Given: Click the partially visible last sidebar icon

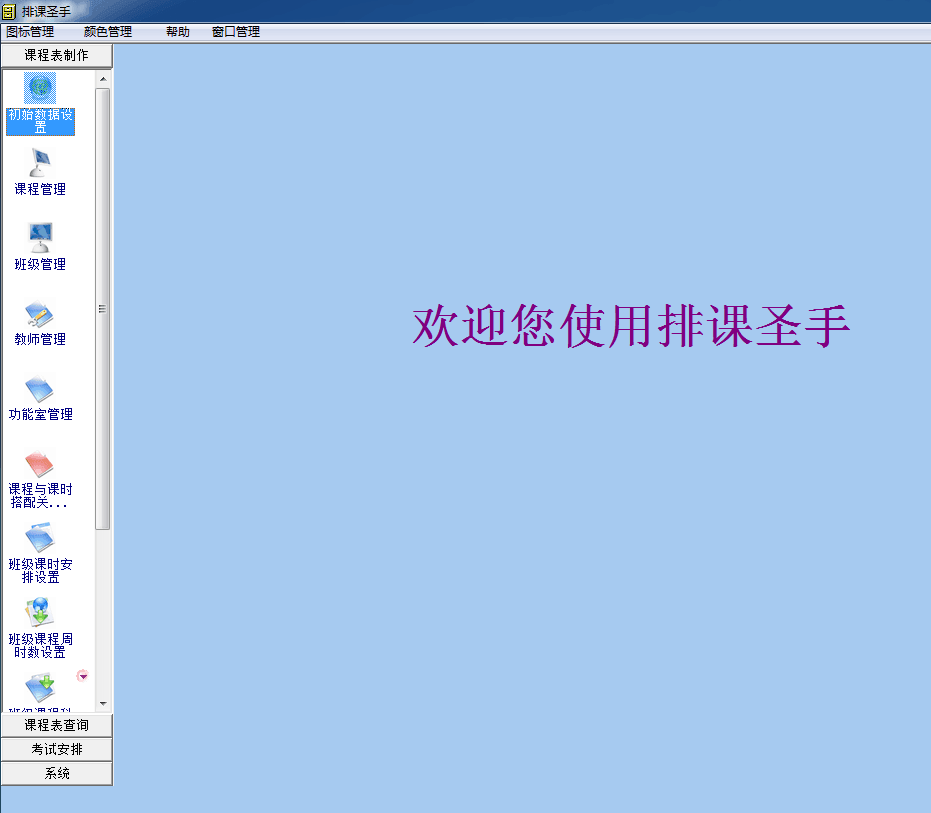Looking at the screenshot, I should tap(40, 690).
